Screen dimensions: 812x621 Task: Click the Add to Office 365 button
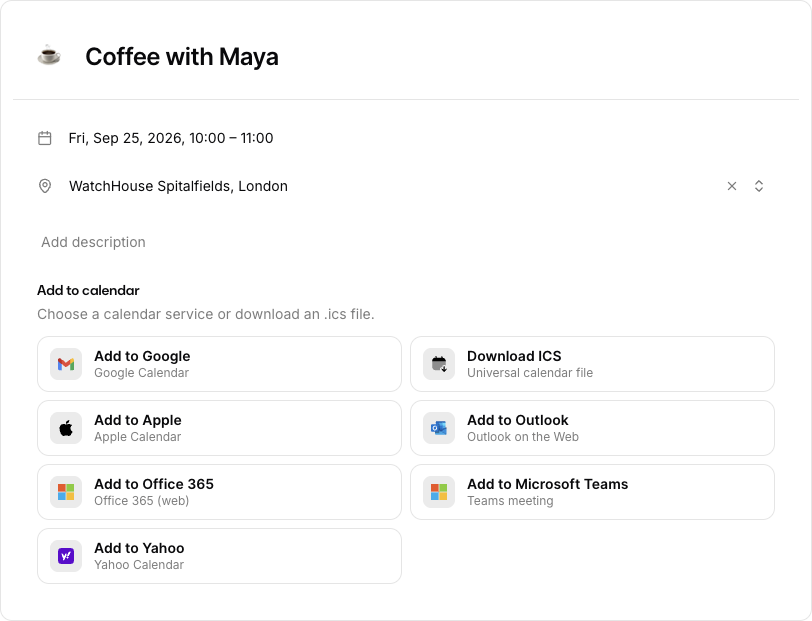coord(220,492)
